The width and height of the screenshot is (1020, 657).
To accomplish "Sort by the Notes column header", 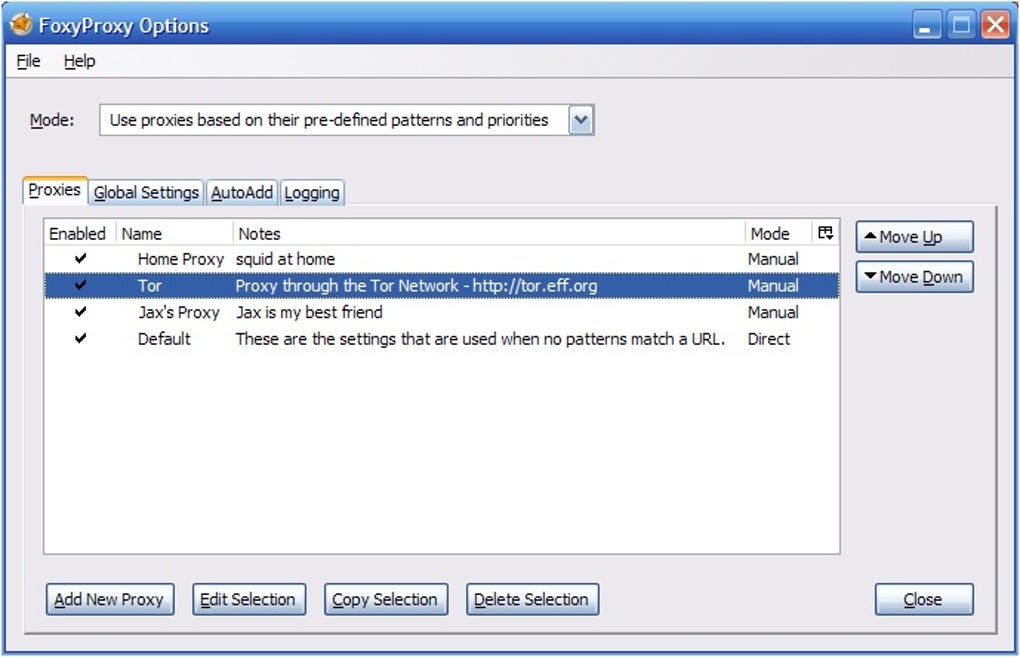I will (488, 234).
